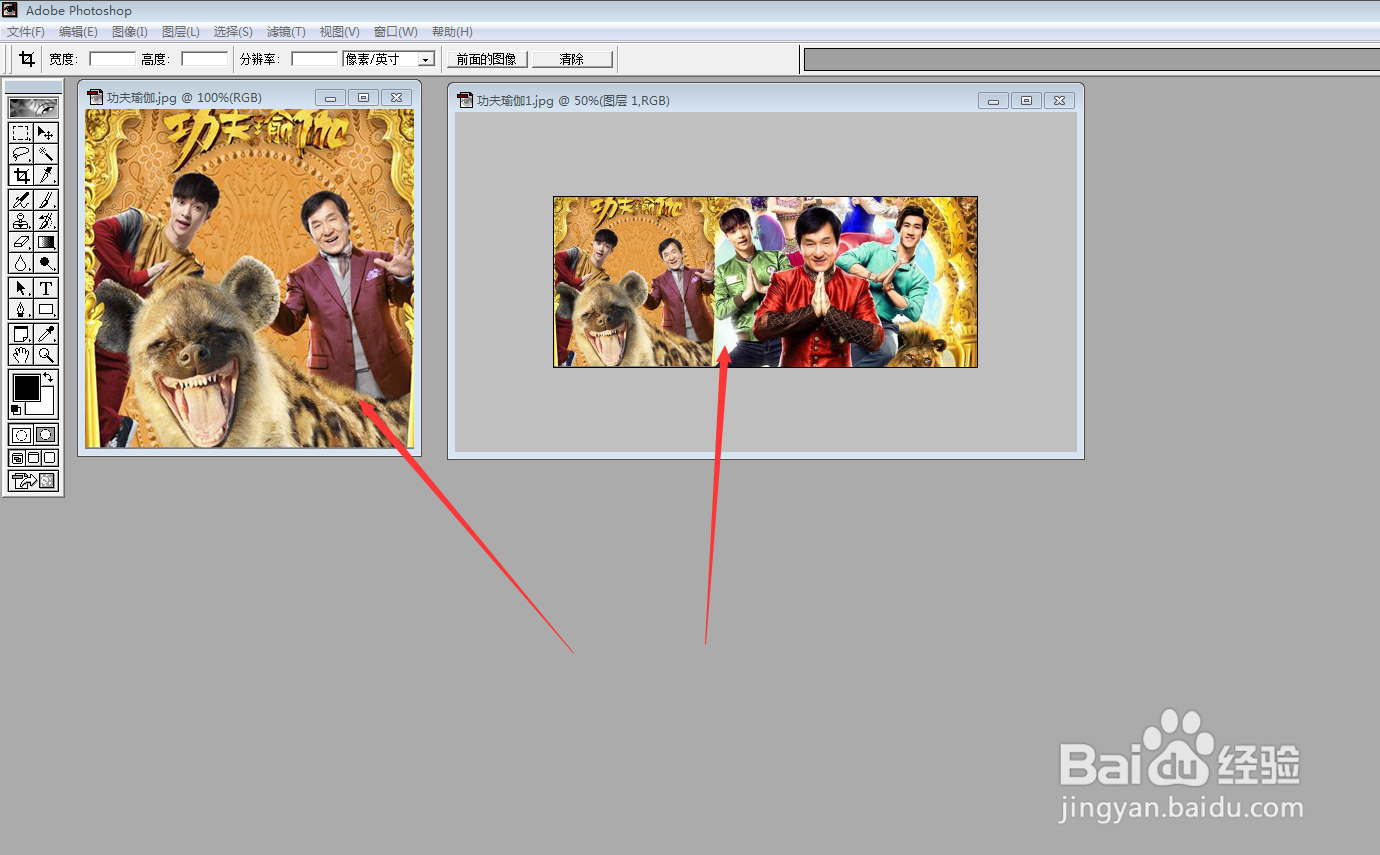This screenshot has height=855, width=1380.
Task: Switch to Quick Mask mode
Action: tap(46, 435)
